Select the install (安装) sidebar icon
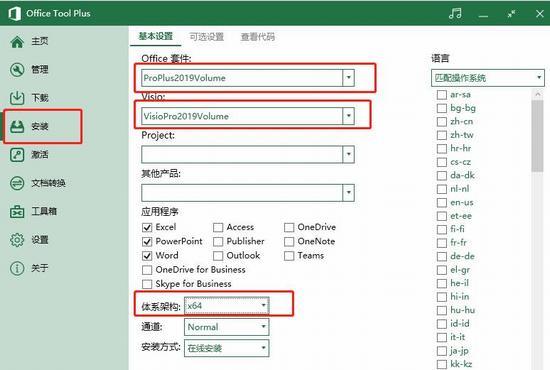Viewport: 550px width, 370px height. 17,126
